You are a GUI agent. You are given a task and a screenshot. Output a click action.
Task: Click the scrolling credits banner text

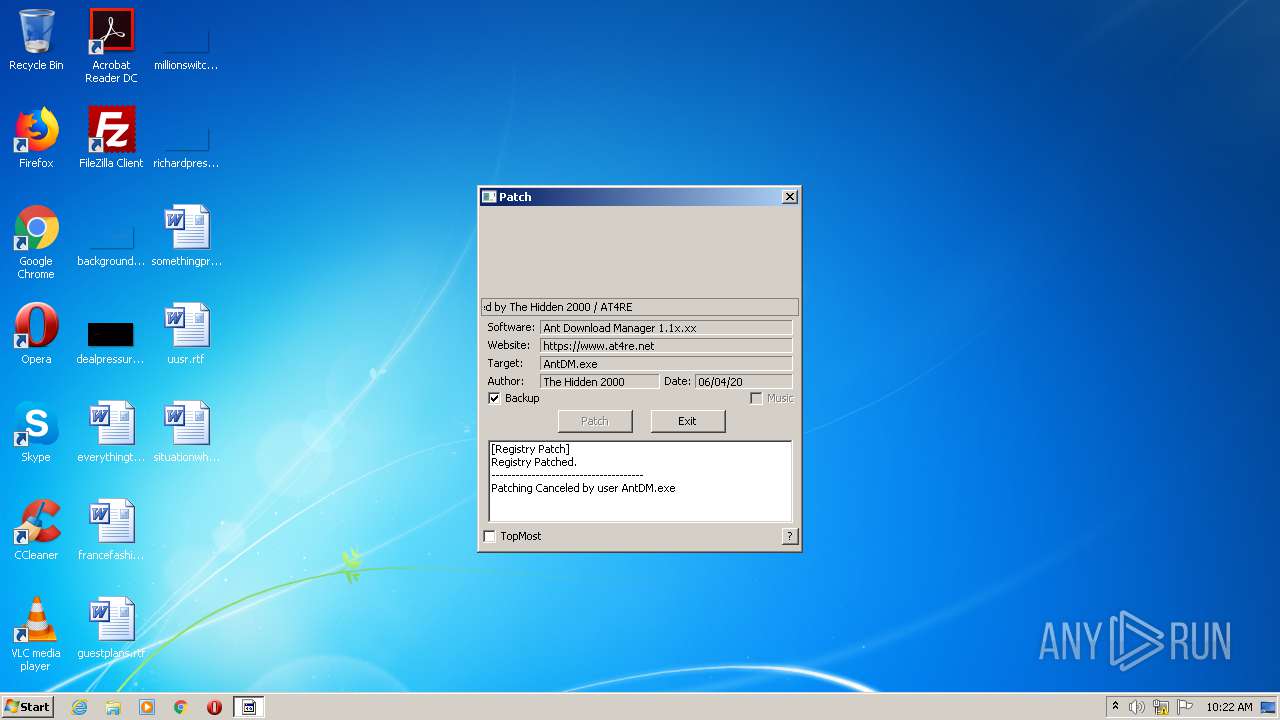(640, 307)
